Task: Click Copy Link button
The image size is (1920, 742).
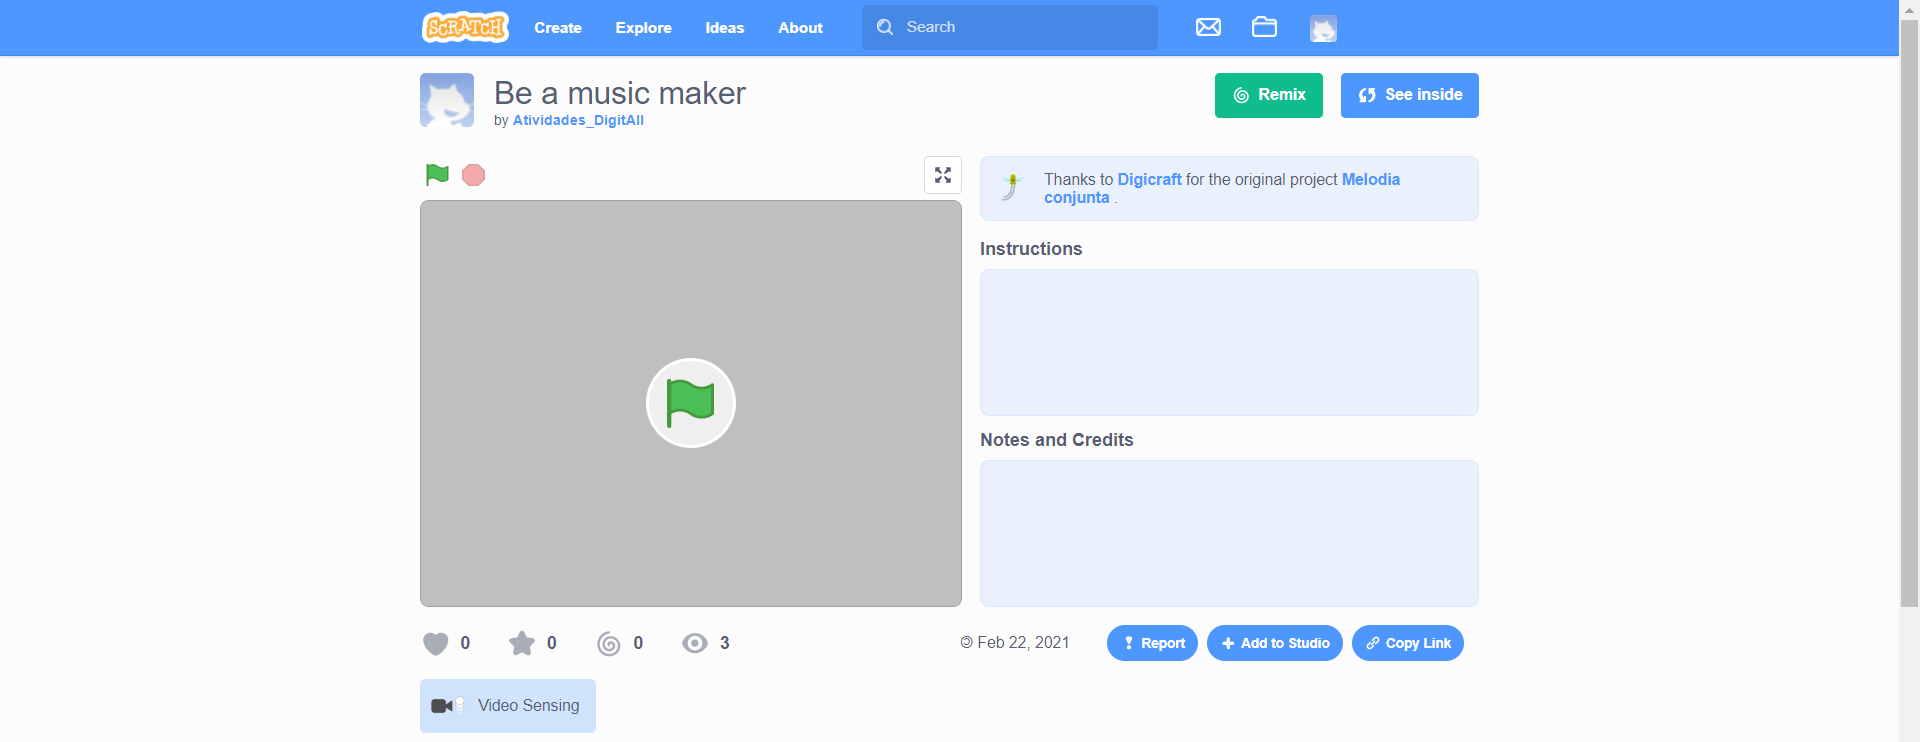Action: click(1408, 643)
